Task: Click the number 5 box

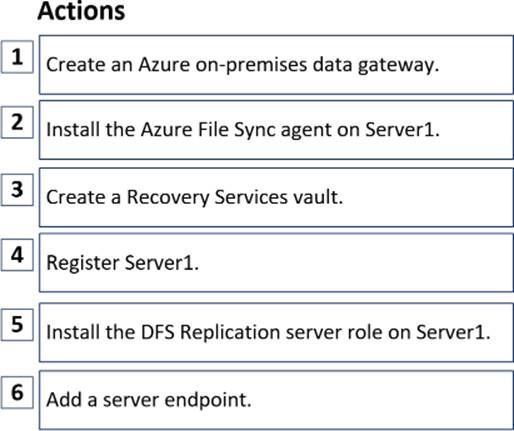Action: 17,325
